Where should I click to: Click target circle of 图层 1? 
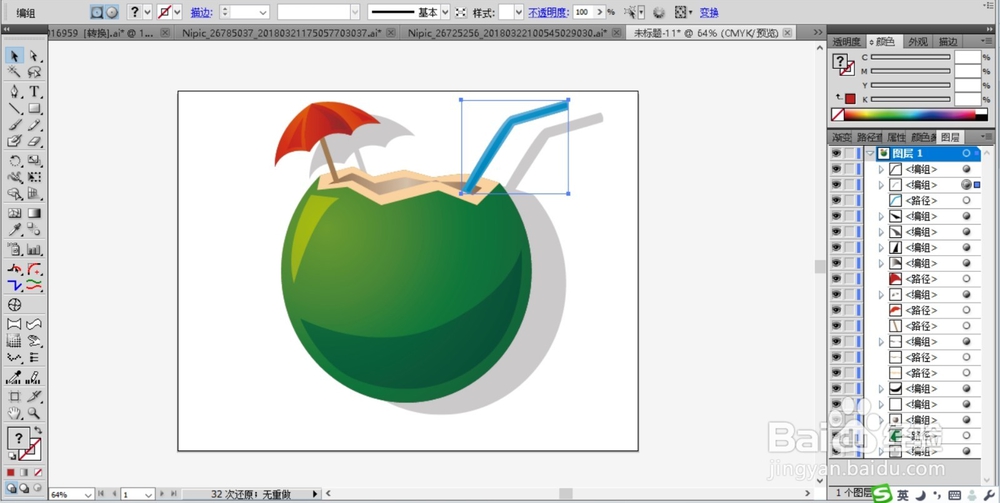tap(966, 154)
